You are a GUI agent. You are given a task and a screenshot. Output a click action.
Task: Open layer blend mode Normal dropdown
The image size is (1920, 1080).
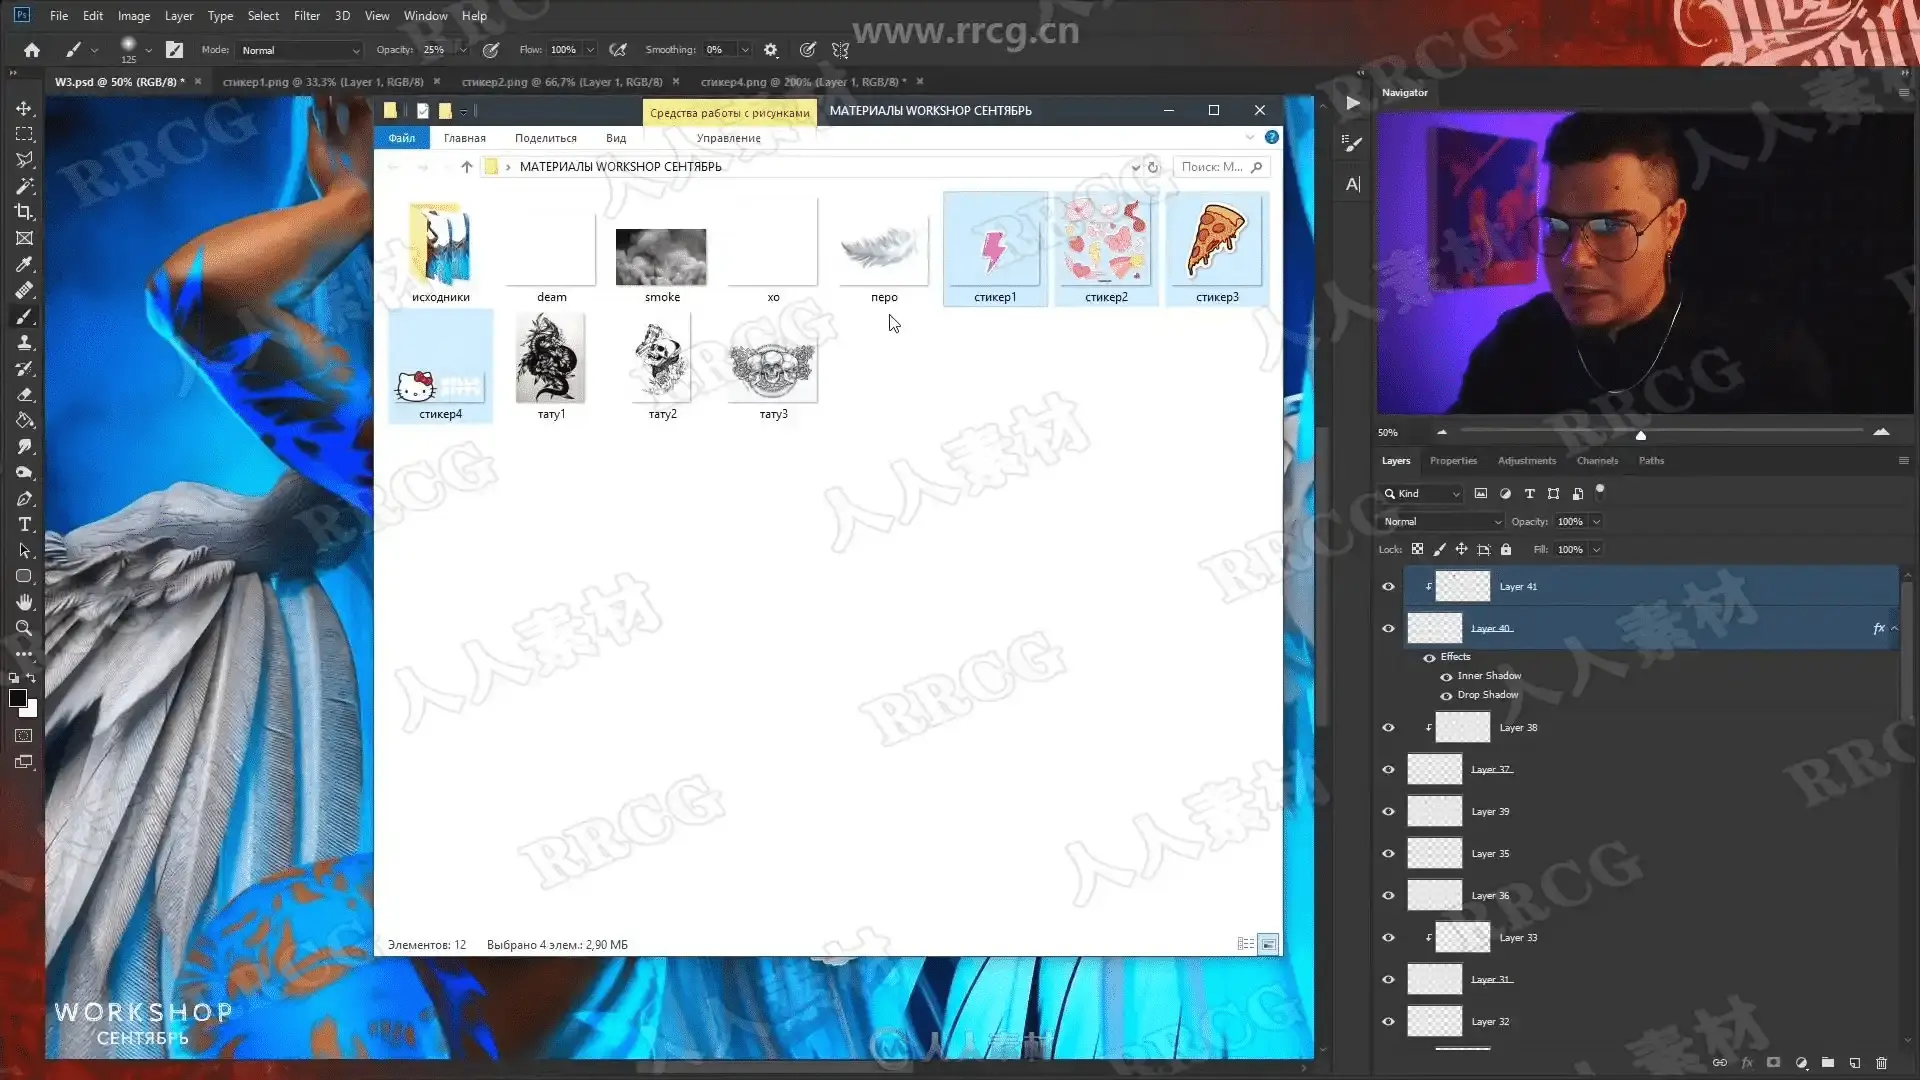point(1441,522)
